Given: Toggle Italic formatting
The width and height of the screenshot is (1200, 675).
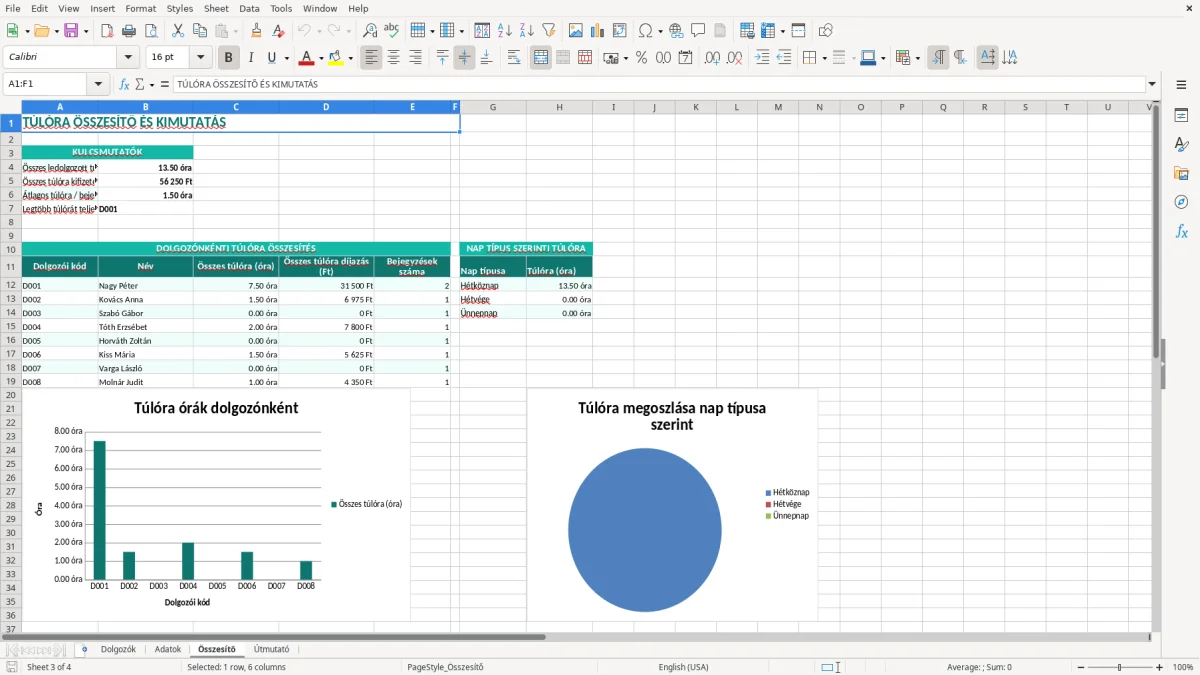Looking at the screenshot, I should pos(251,58).
